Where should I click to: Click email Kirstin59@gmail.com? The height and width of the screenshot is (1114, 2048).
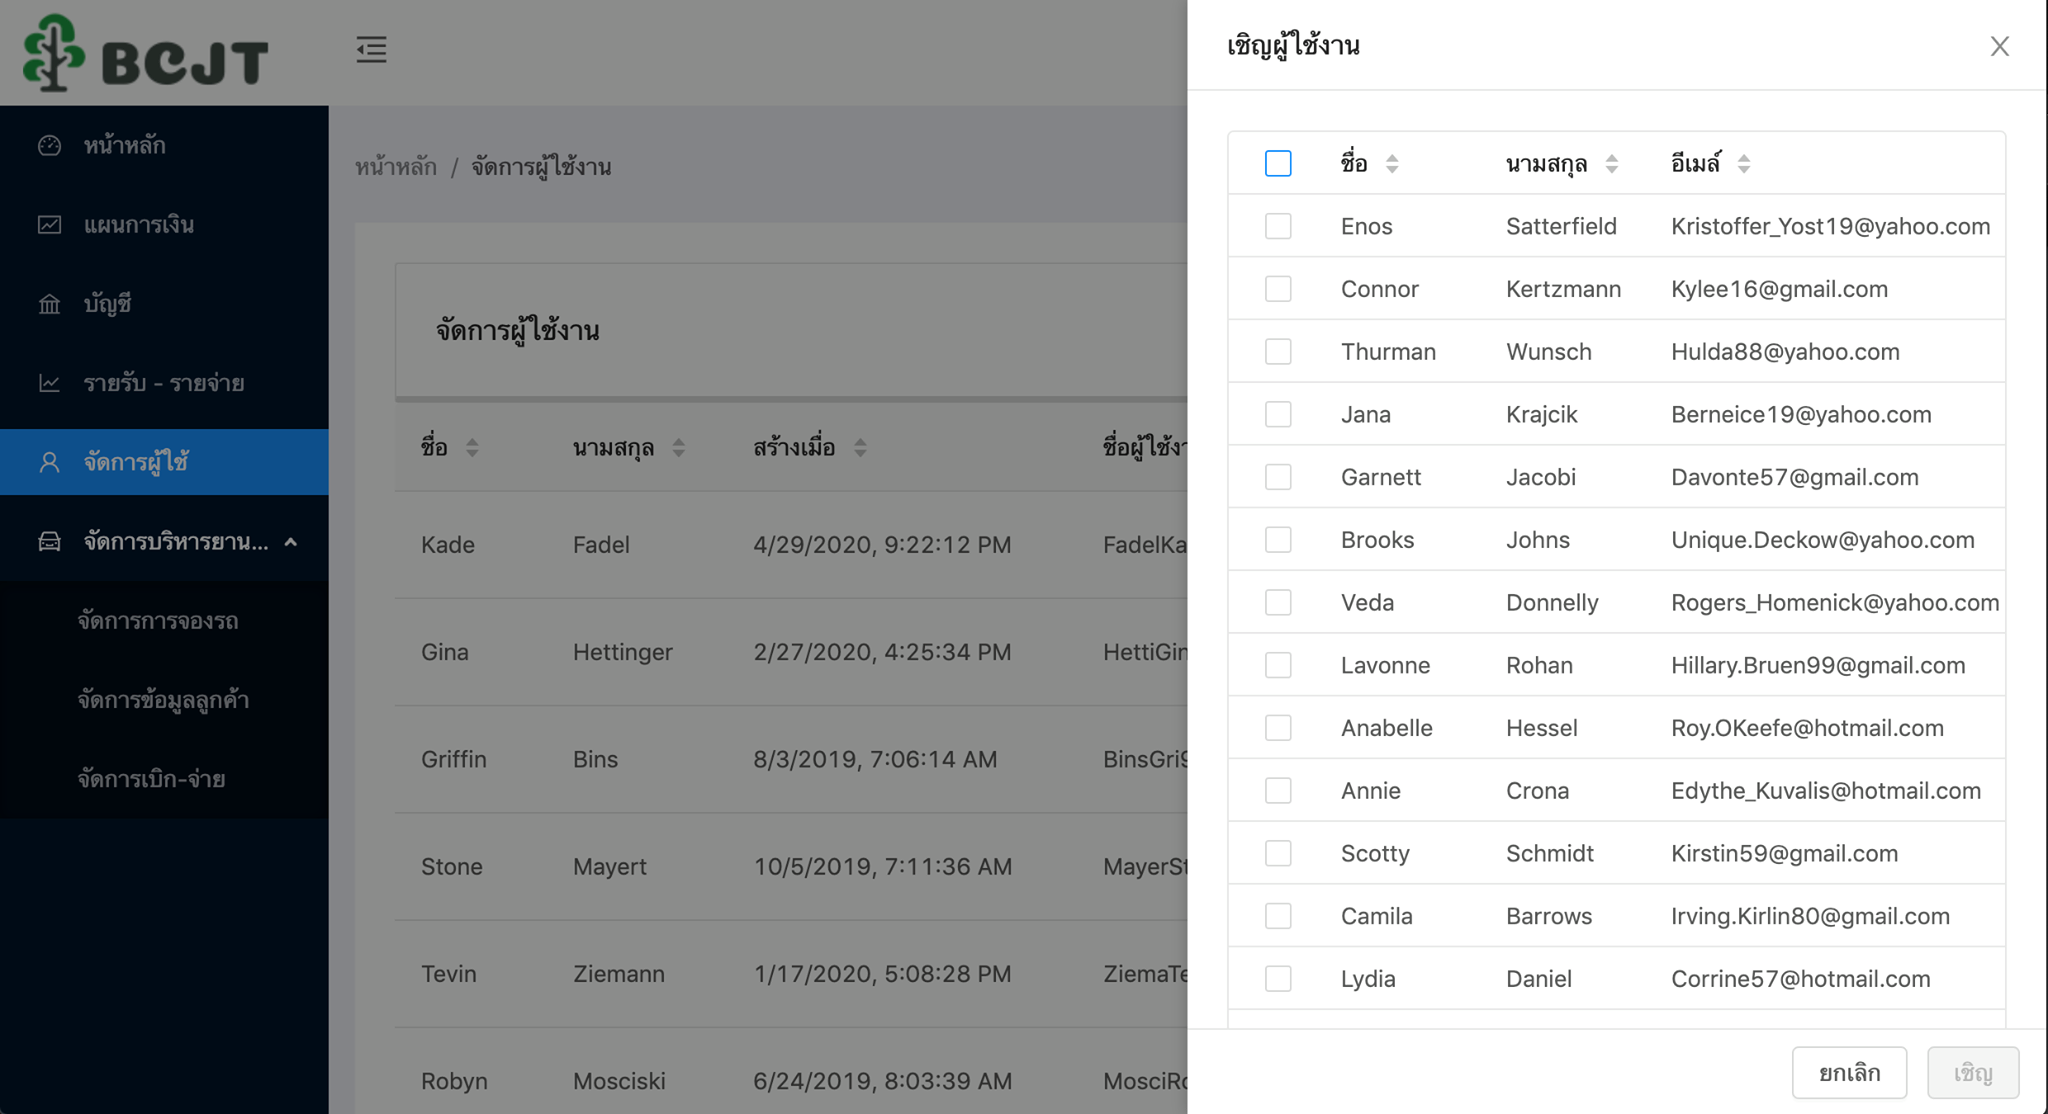tap(1784, 853)
